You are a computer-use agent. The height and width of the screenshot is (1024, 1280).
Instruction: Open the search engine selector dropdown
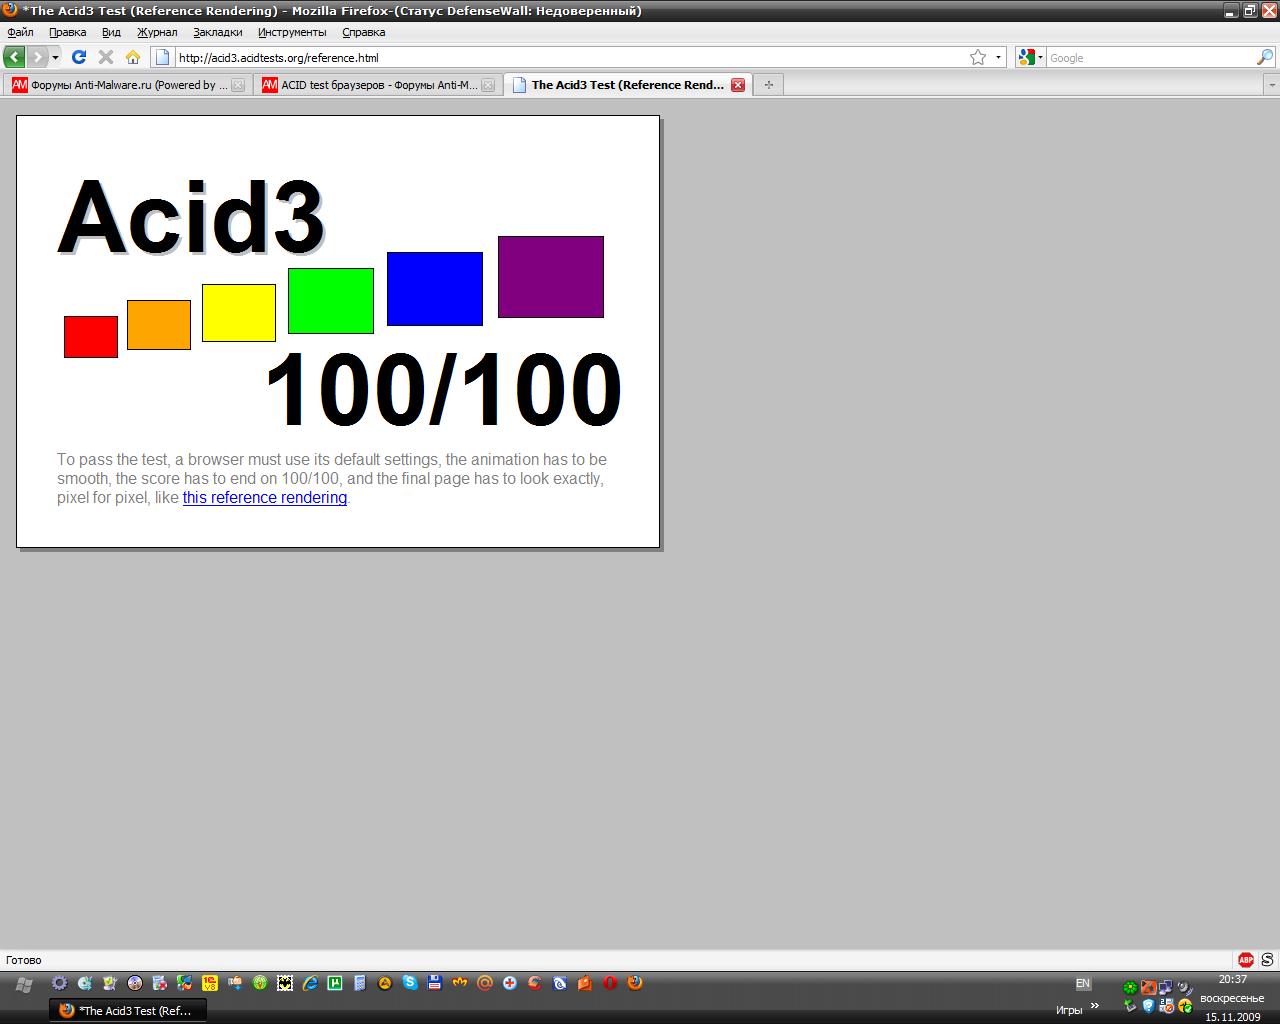(x=1030, y=57)
